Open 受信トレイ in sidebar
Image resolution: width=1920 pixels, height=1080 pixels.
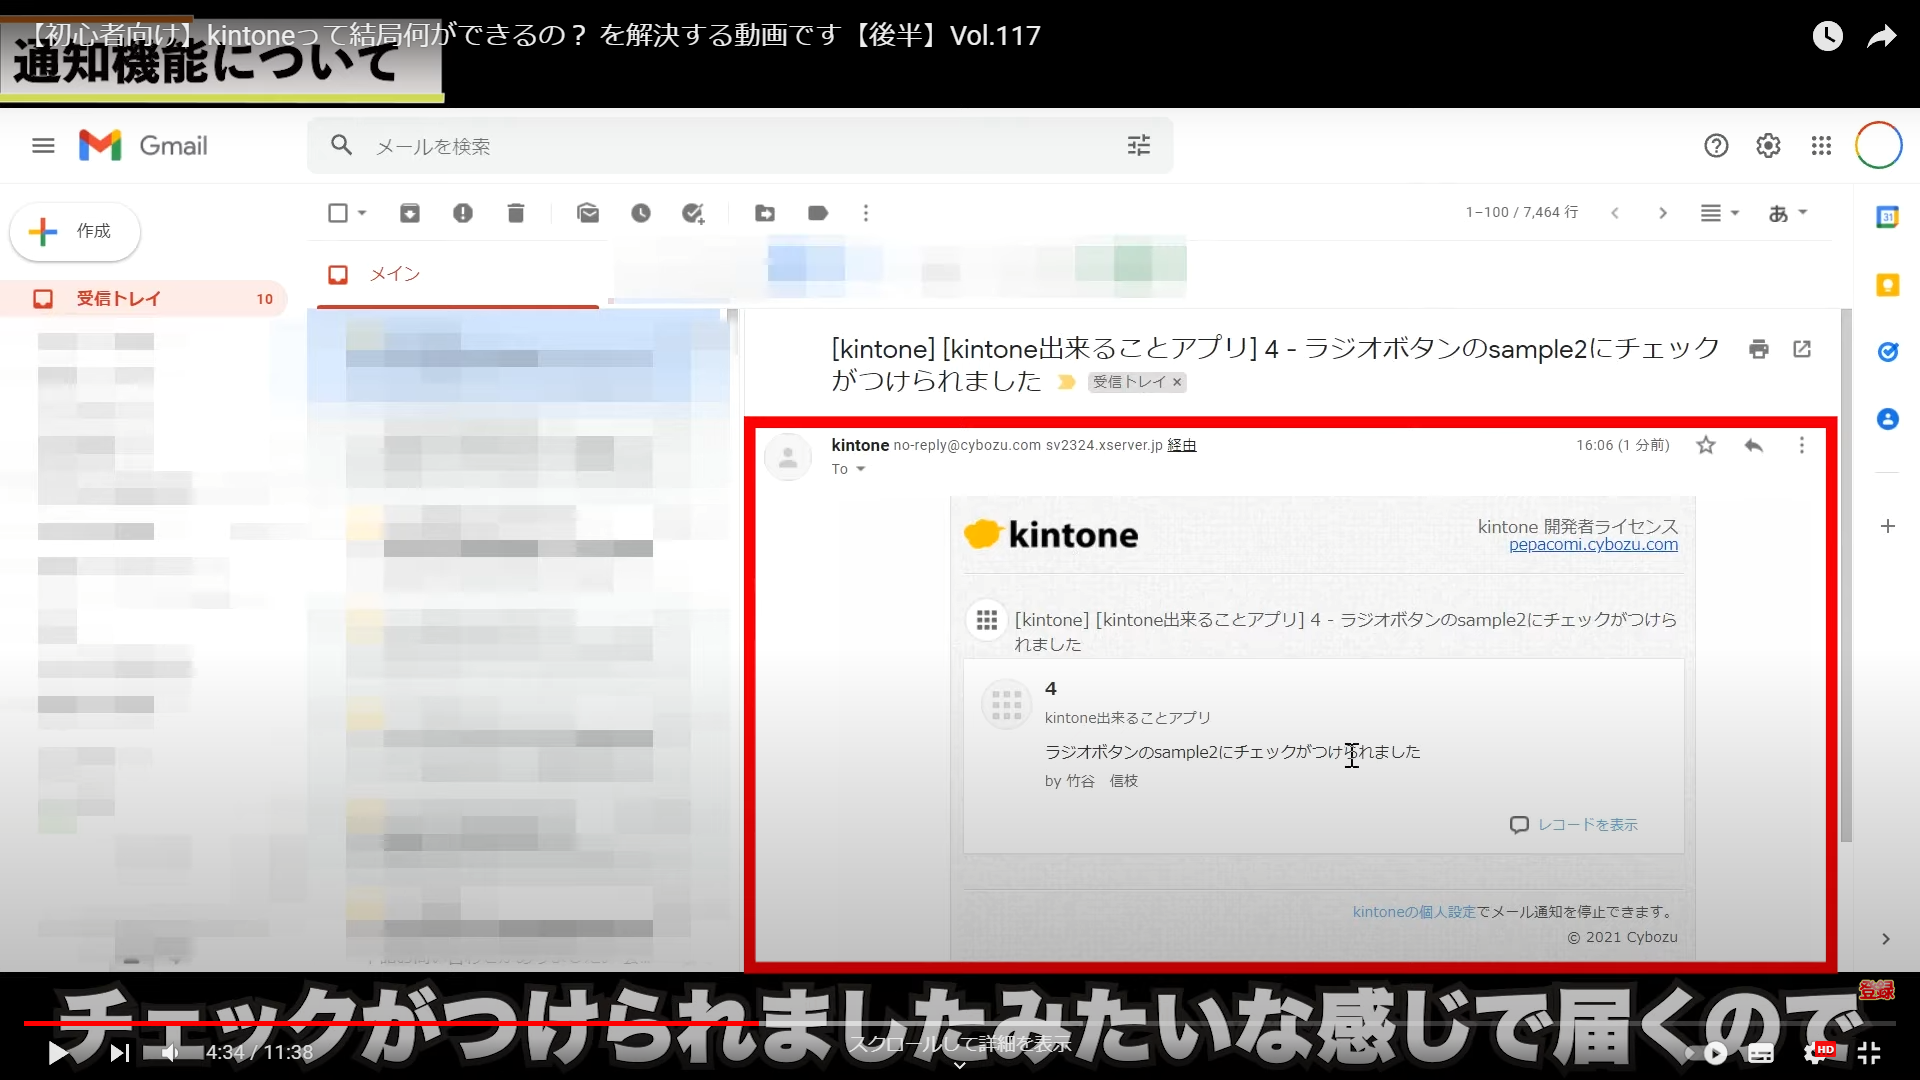(x=118, y=298)
